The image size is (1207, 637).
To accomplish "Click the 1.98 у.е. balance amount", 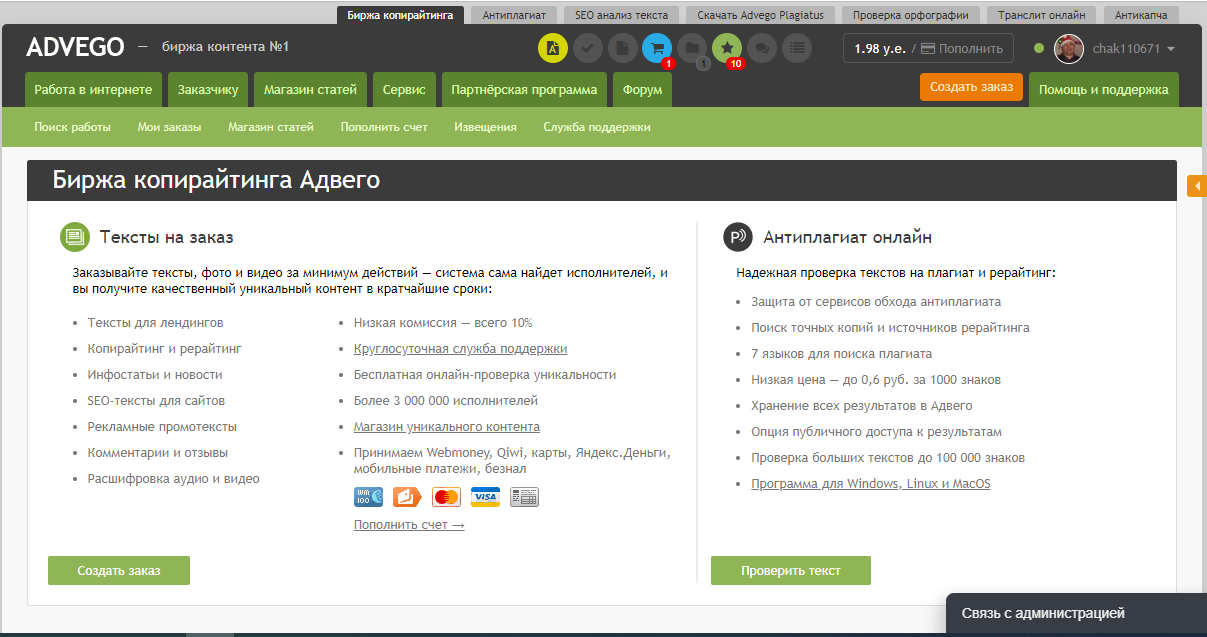I will (880, 48).
